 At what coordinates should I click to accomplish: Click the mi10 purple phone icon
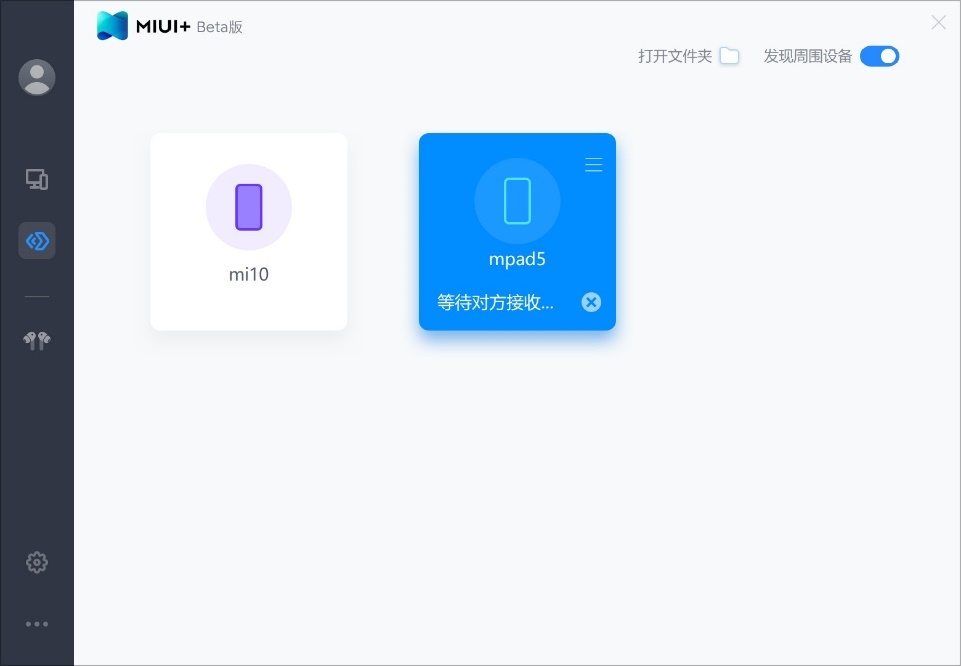coord(249,207)
